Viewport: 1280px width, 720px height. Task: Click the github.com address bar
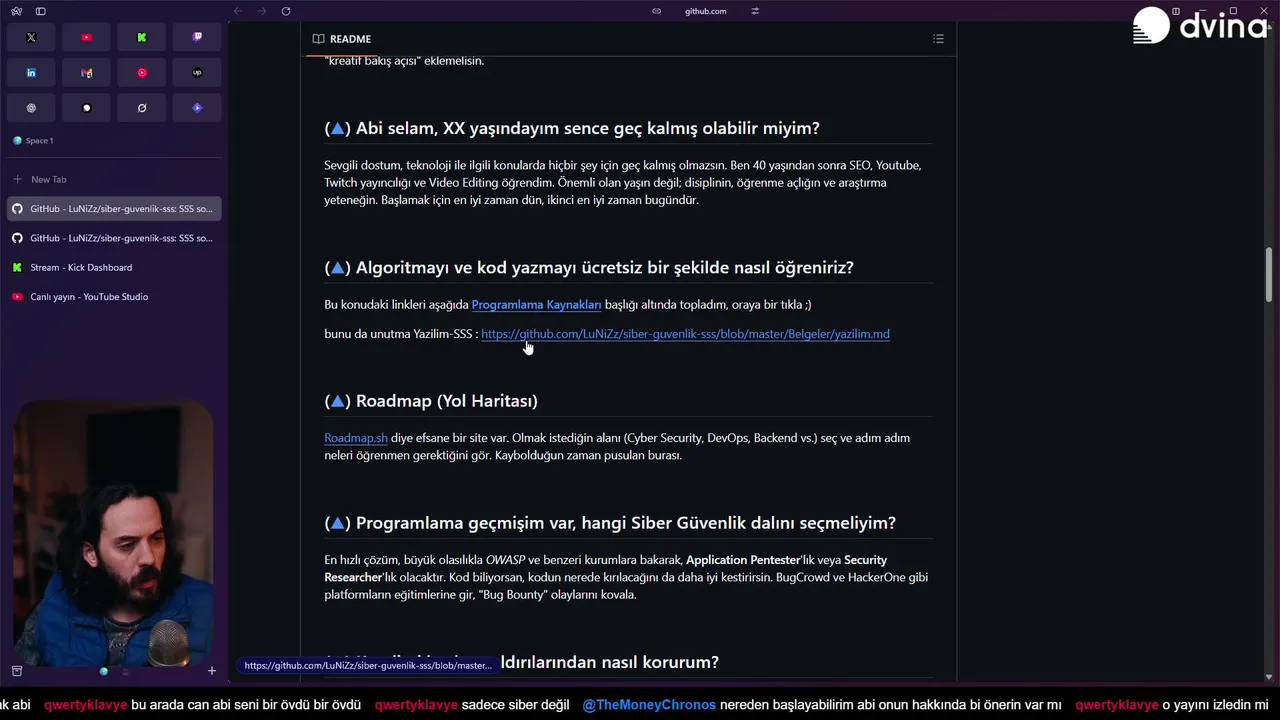[705, 11]
